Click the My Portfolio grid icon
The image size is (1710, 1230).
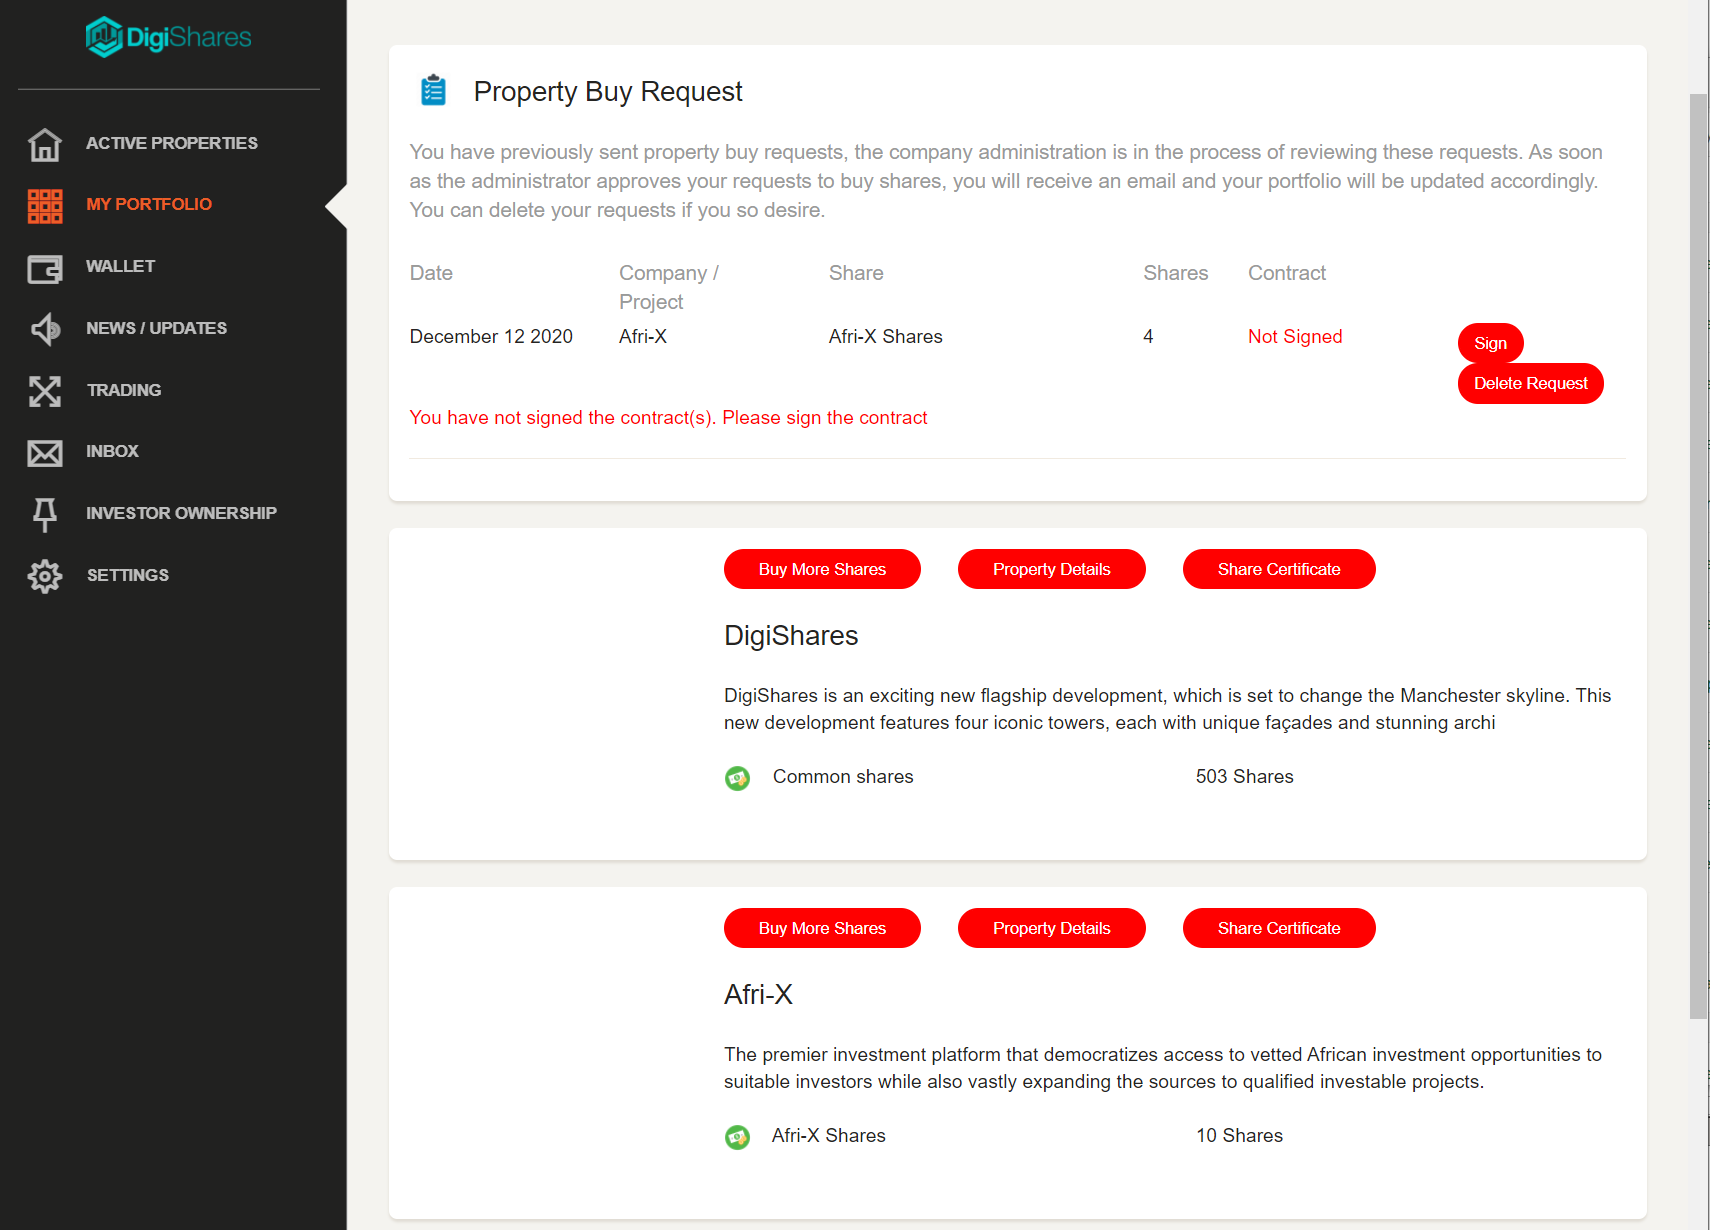[45, 205]
